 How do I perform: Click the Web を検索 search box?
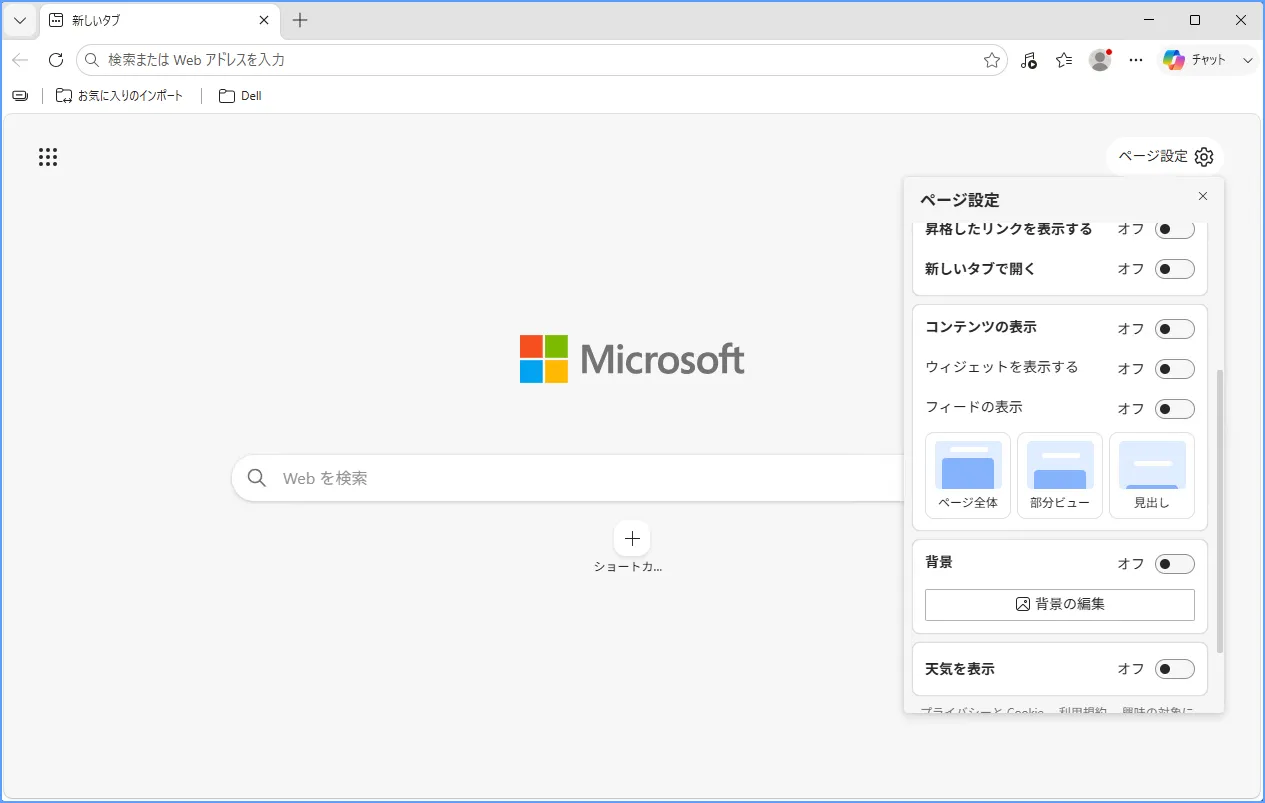click(570, 478)
